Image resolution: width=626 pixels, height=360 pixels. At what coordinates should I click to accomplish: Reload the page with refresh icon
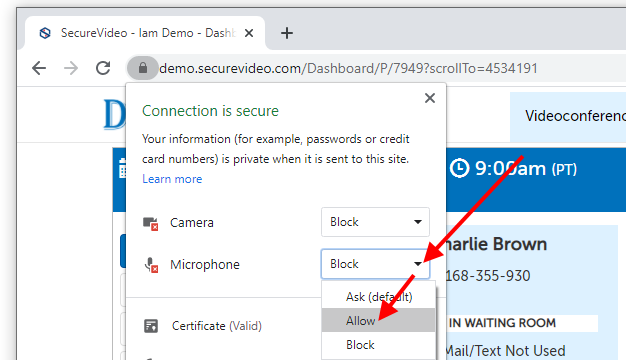point(103,68)
